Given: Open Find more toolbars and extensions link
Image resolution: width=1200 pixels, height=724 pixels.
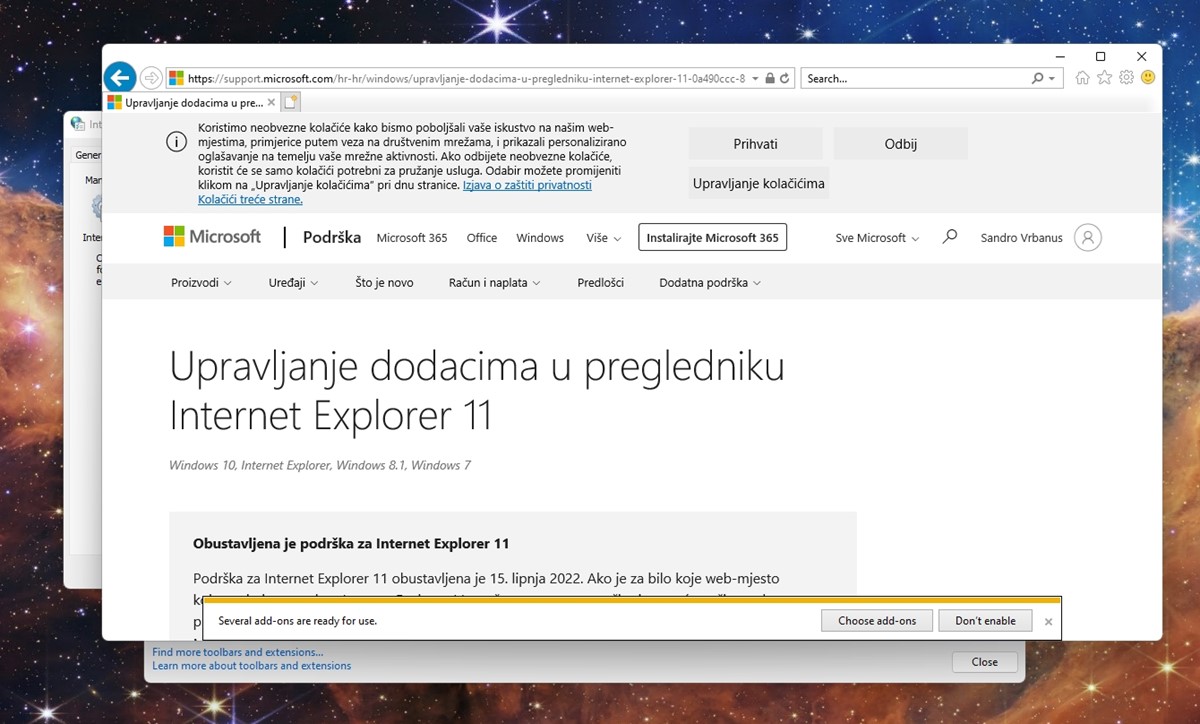Looking at the screenshot, I should click(x=237, y=652).
